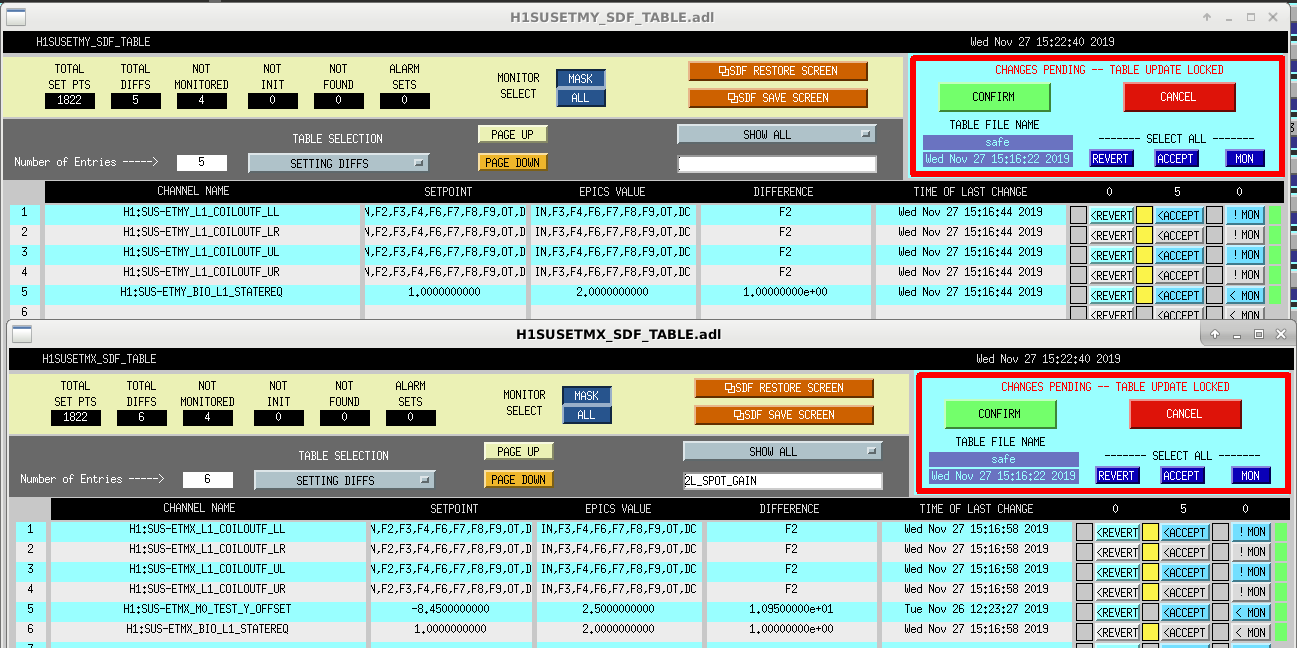Open SHOW ALL dropdown in ETMX window

pos(782,452)
